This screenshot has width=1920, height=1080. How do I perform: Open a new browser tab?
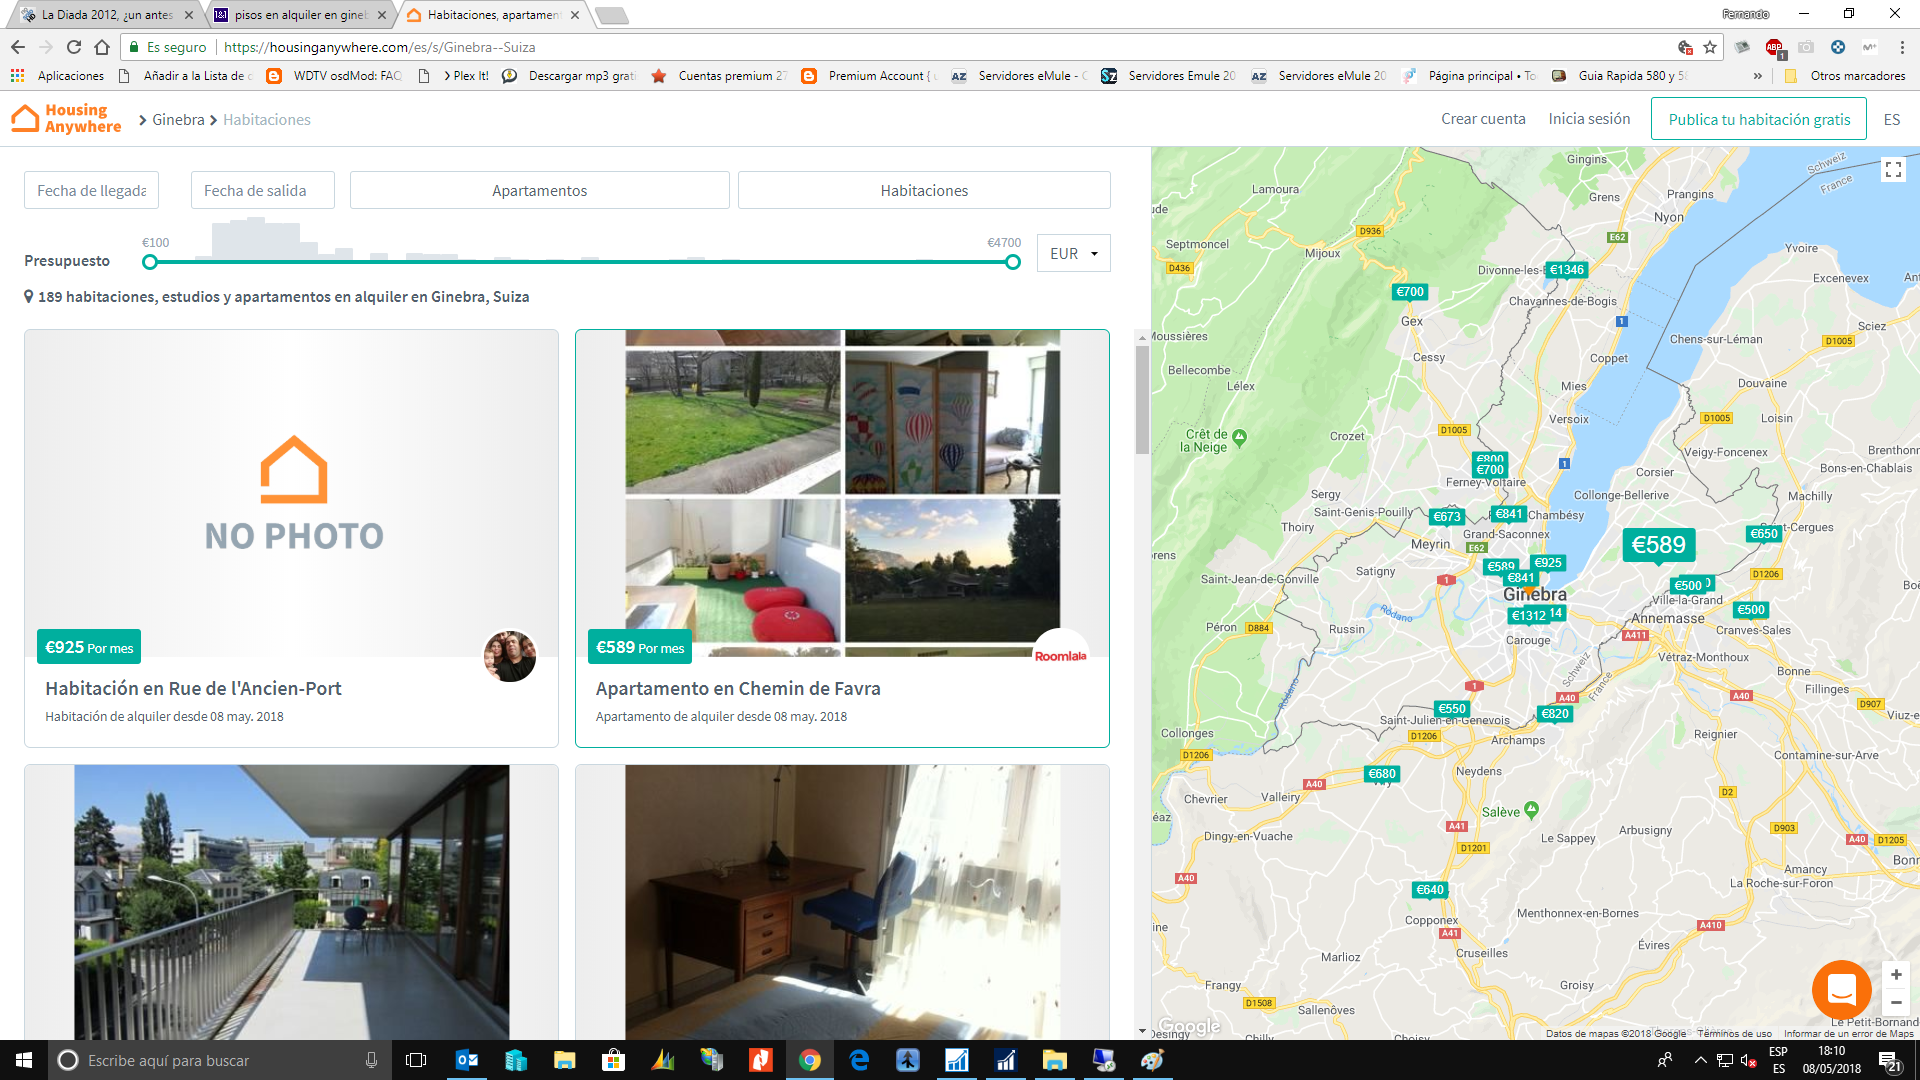[611, 15]
